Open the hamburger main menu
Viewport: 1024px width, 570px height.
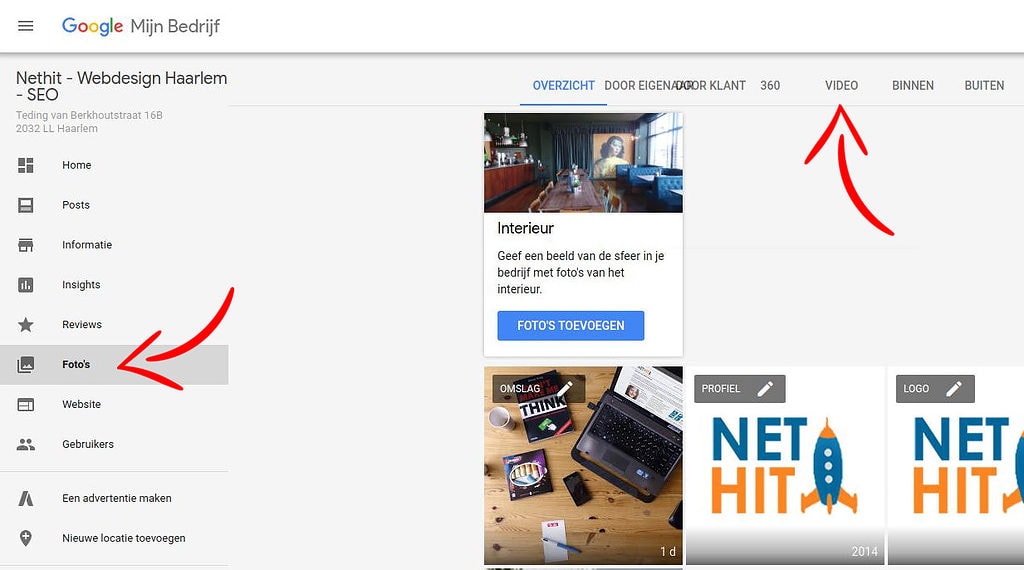[25, 26]
